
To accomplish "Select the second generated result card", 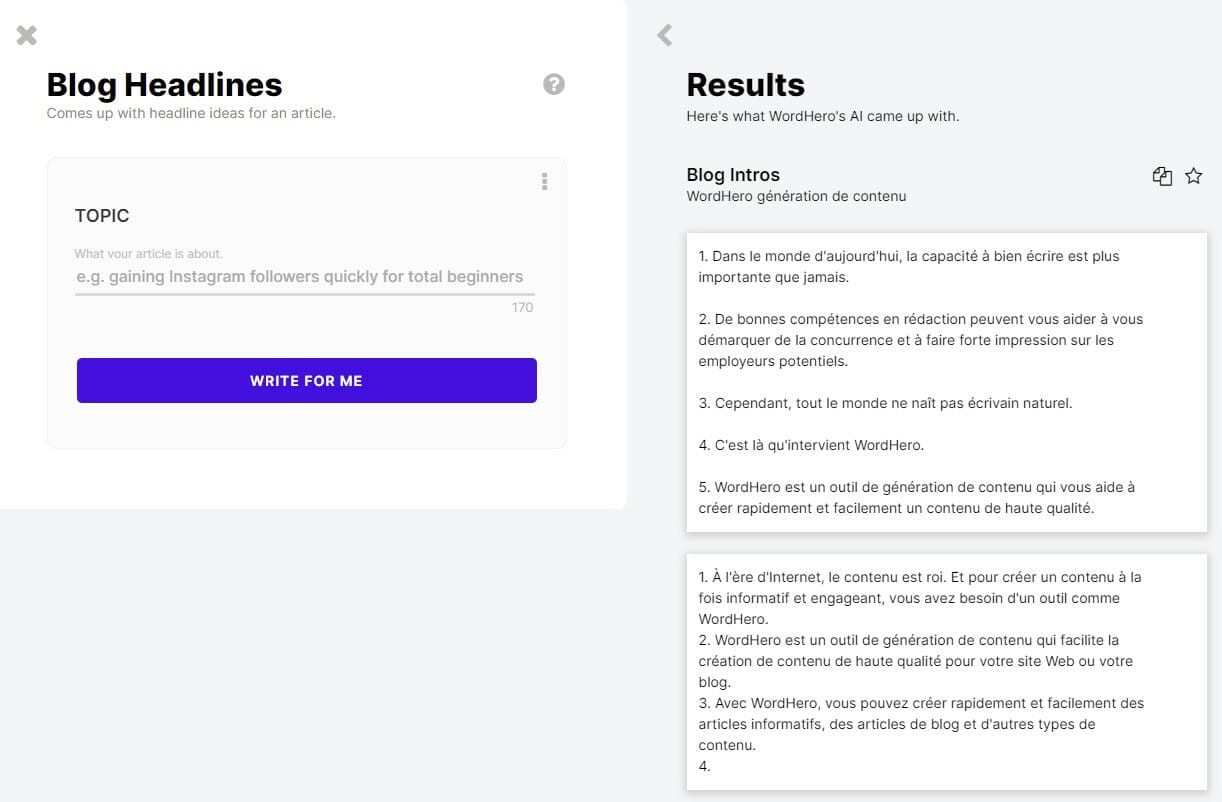I will [946, 671].
